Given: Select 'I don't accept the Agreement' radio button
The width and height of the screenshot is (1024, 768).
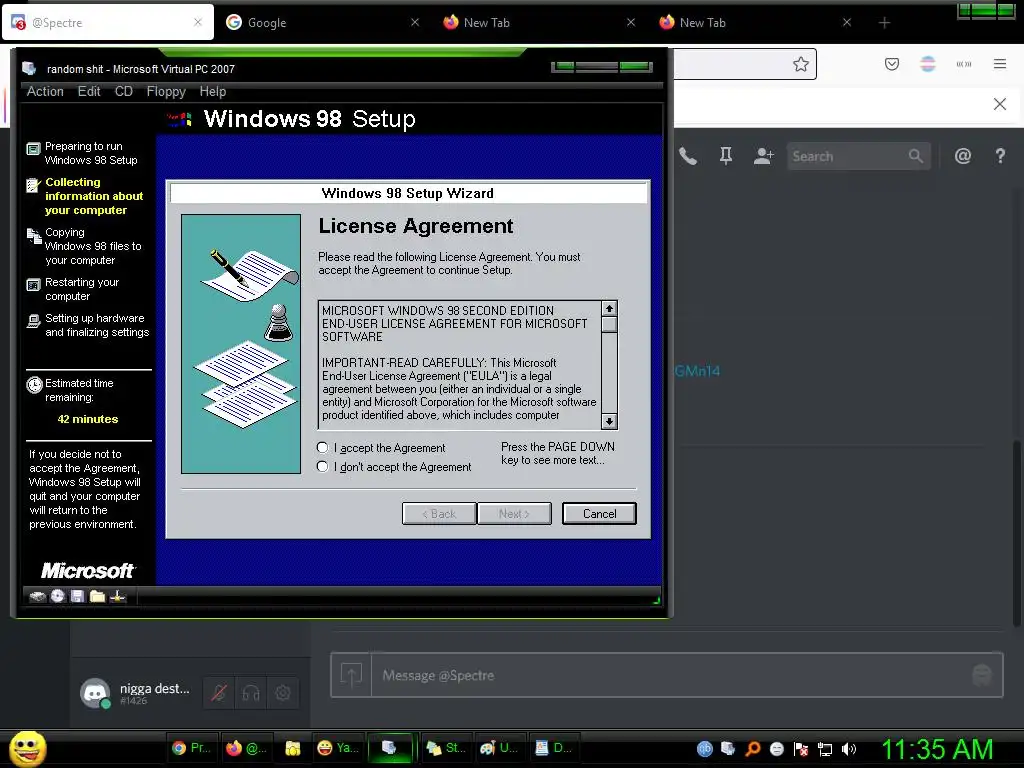Looking at the screenshot, I should point(322,467).
